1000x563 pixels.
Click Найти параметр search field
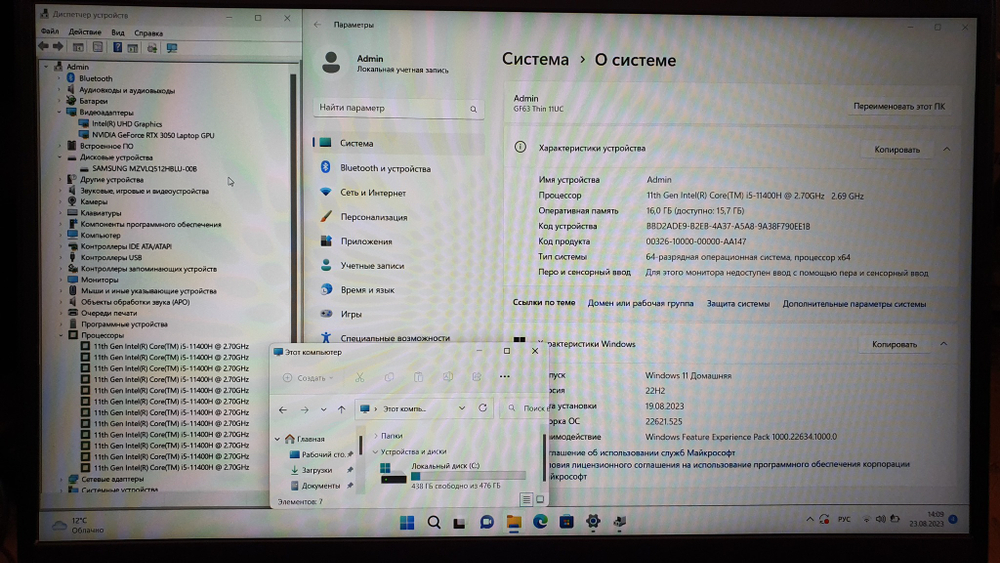[399, 108]
